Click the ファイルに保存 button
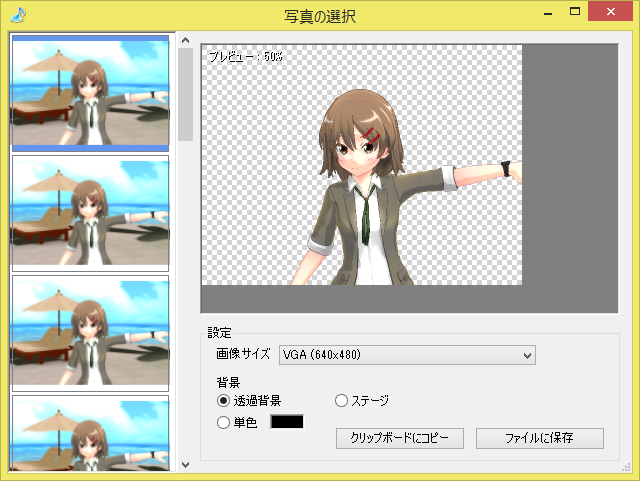Viewport: 640px width, 481px height. (540, 438)
